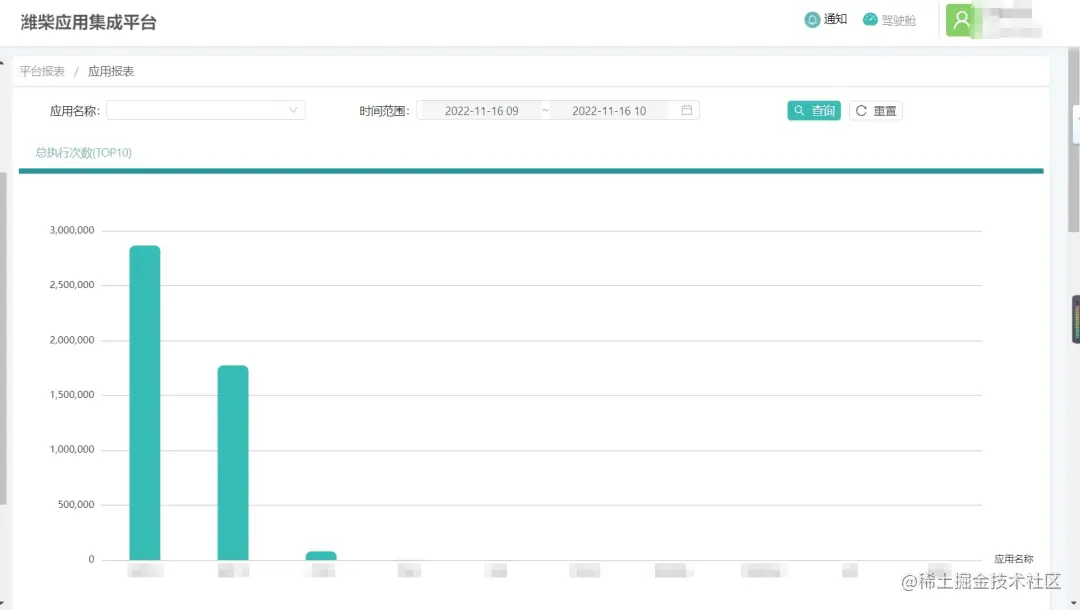Click the small third chart bar
The width and height of the screenshot is (1080, 610).
point(321,556)
